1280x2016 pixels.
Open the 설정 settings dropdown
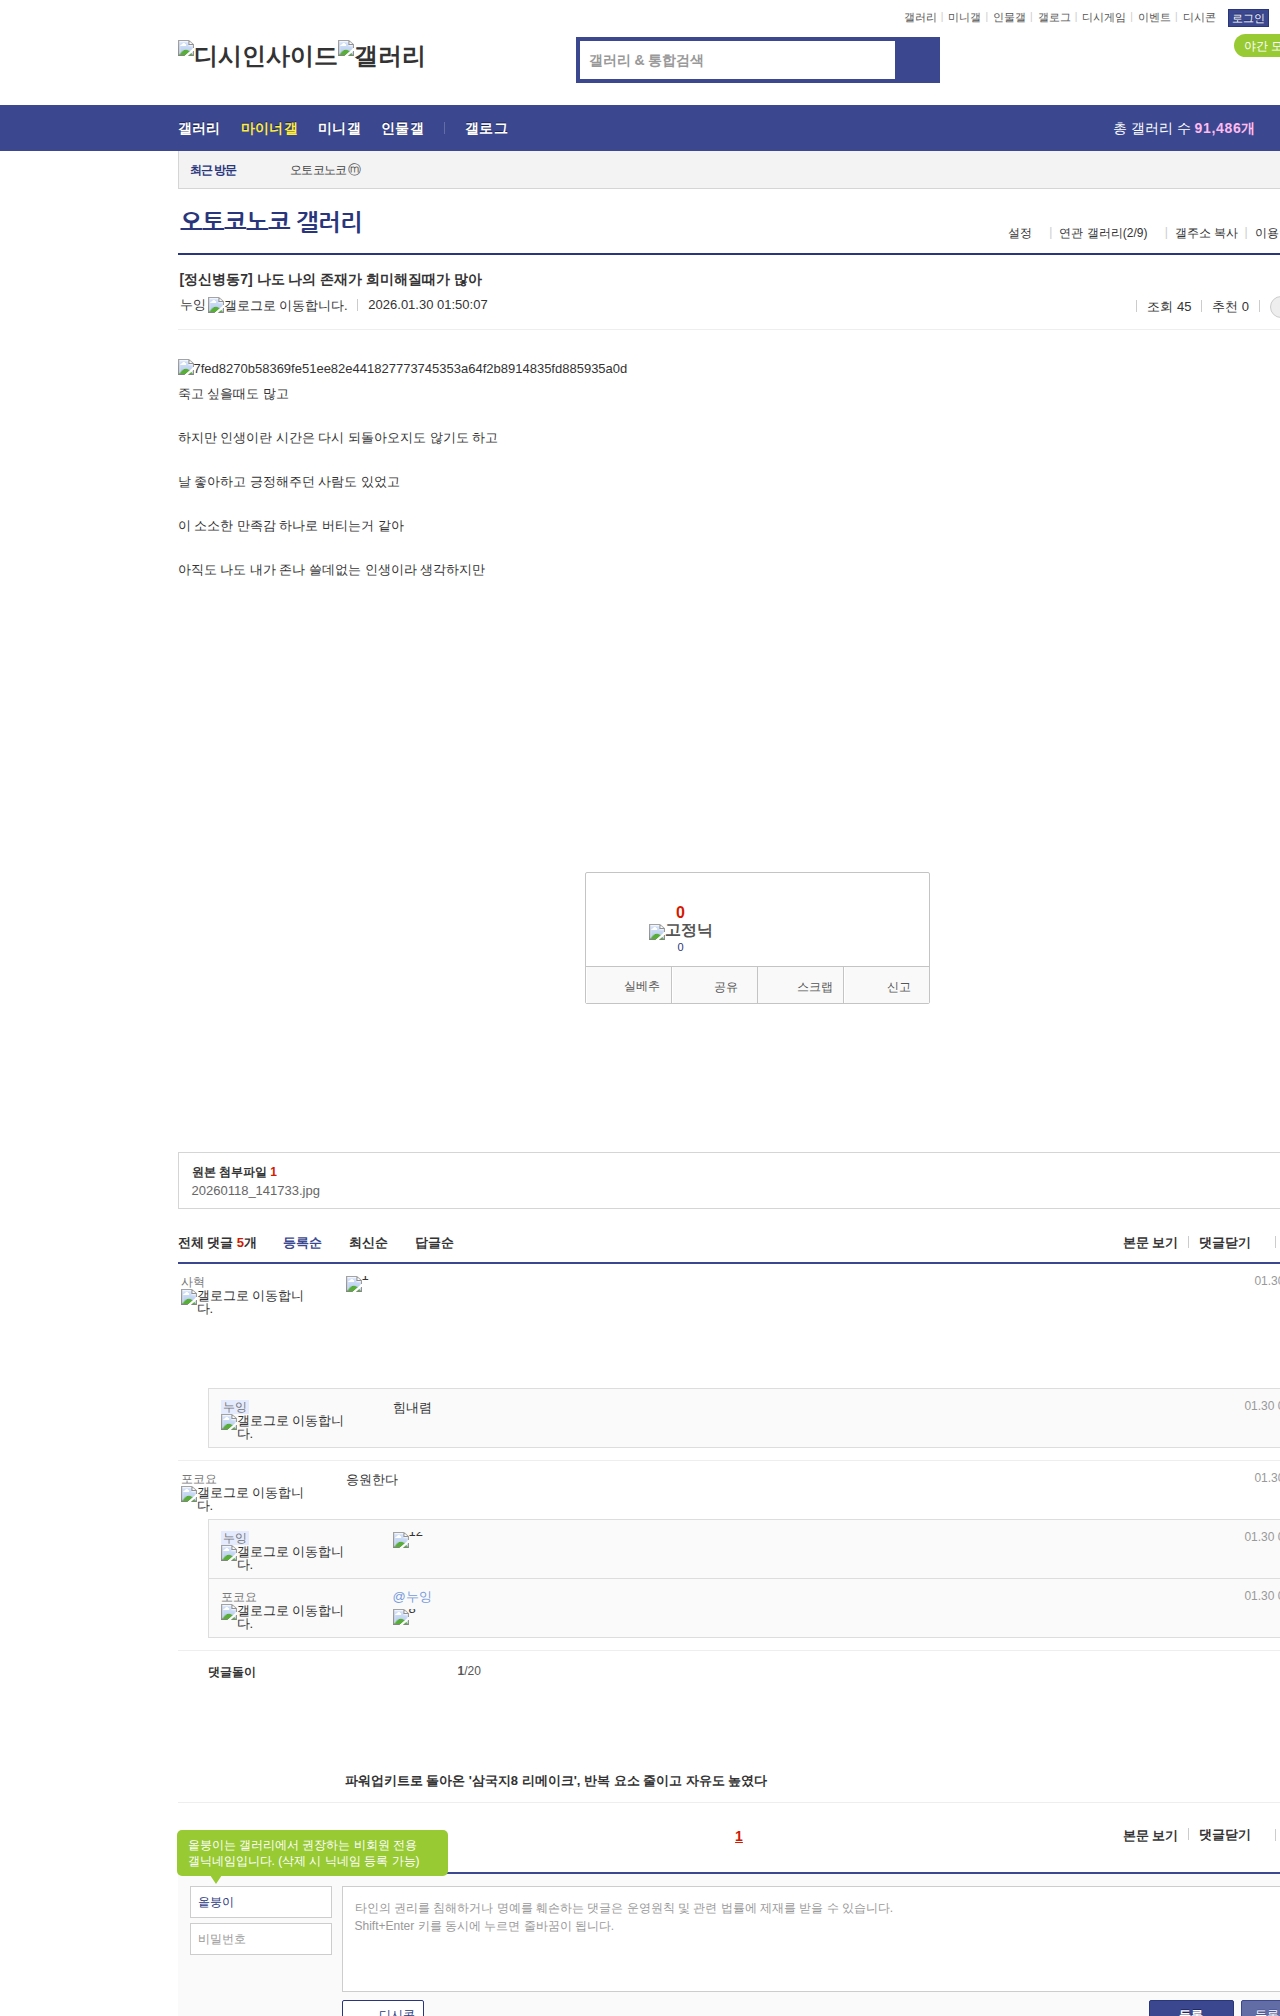point(1019,233)
